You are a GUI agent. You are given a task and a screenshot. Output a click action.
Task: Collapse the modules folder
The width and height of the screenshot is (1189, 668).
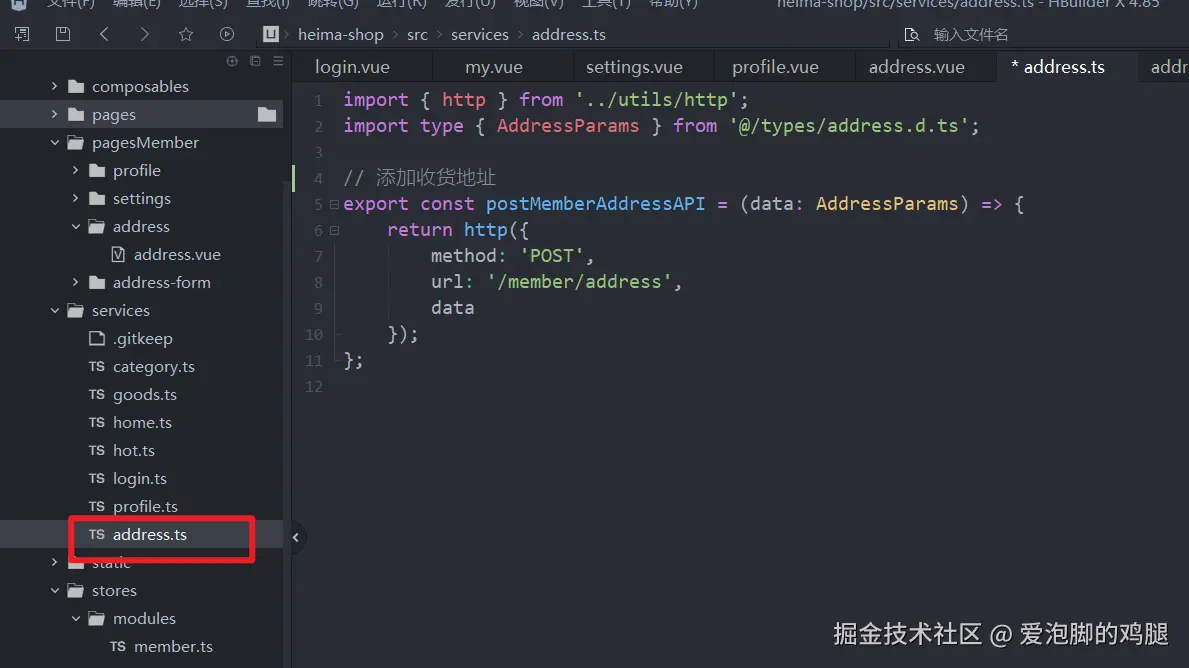point(76,618)
